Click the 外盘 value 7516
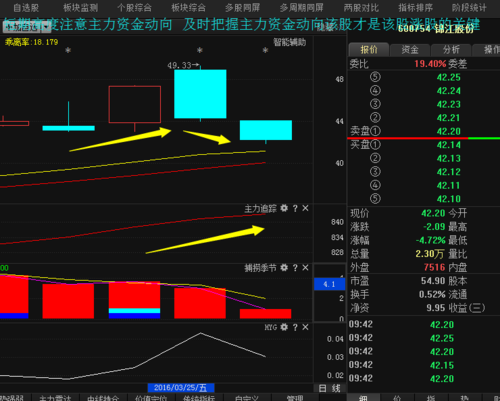Screen dimensions: 500x401 (x=434, y=267)
